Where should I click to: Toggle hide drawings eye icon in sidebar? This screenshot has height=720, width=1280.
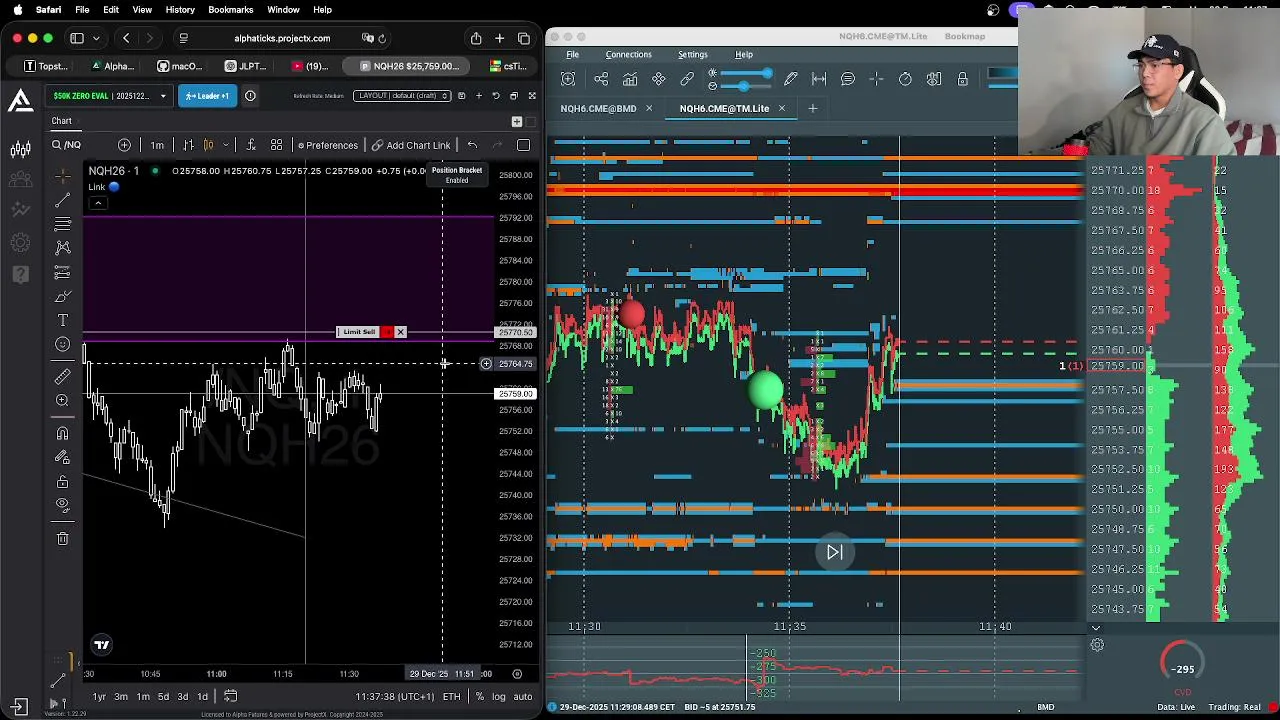tap(62, 504)
